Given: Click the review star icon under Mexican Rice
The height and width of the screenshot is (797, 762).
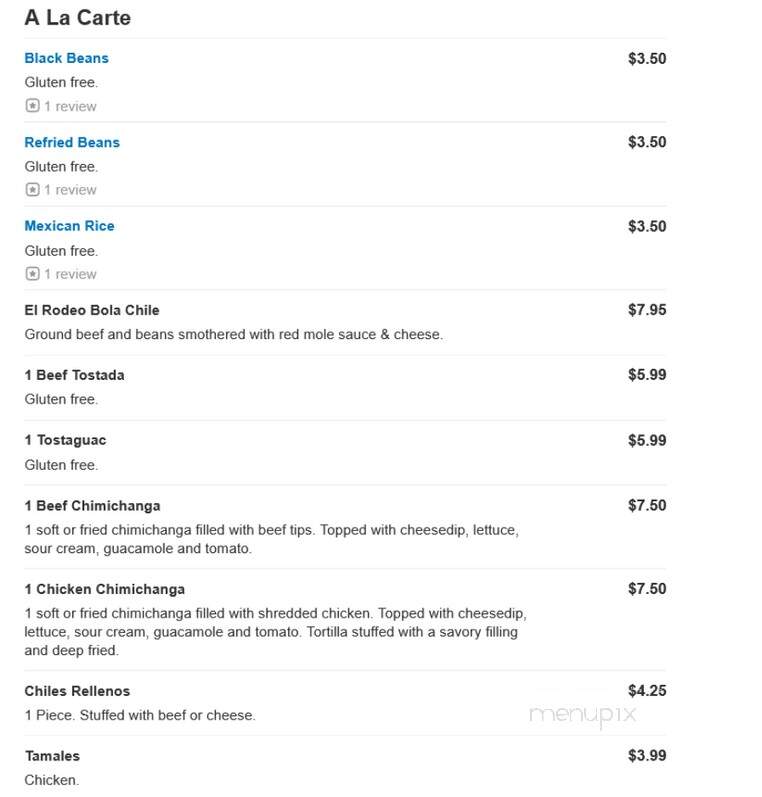Looking at the screenshot, I should (x=33, y=274).
